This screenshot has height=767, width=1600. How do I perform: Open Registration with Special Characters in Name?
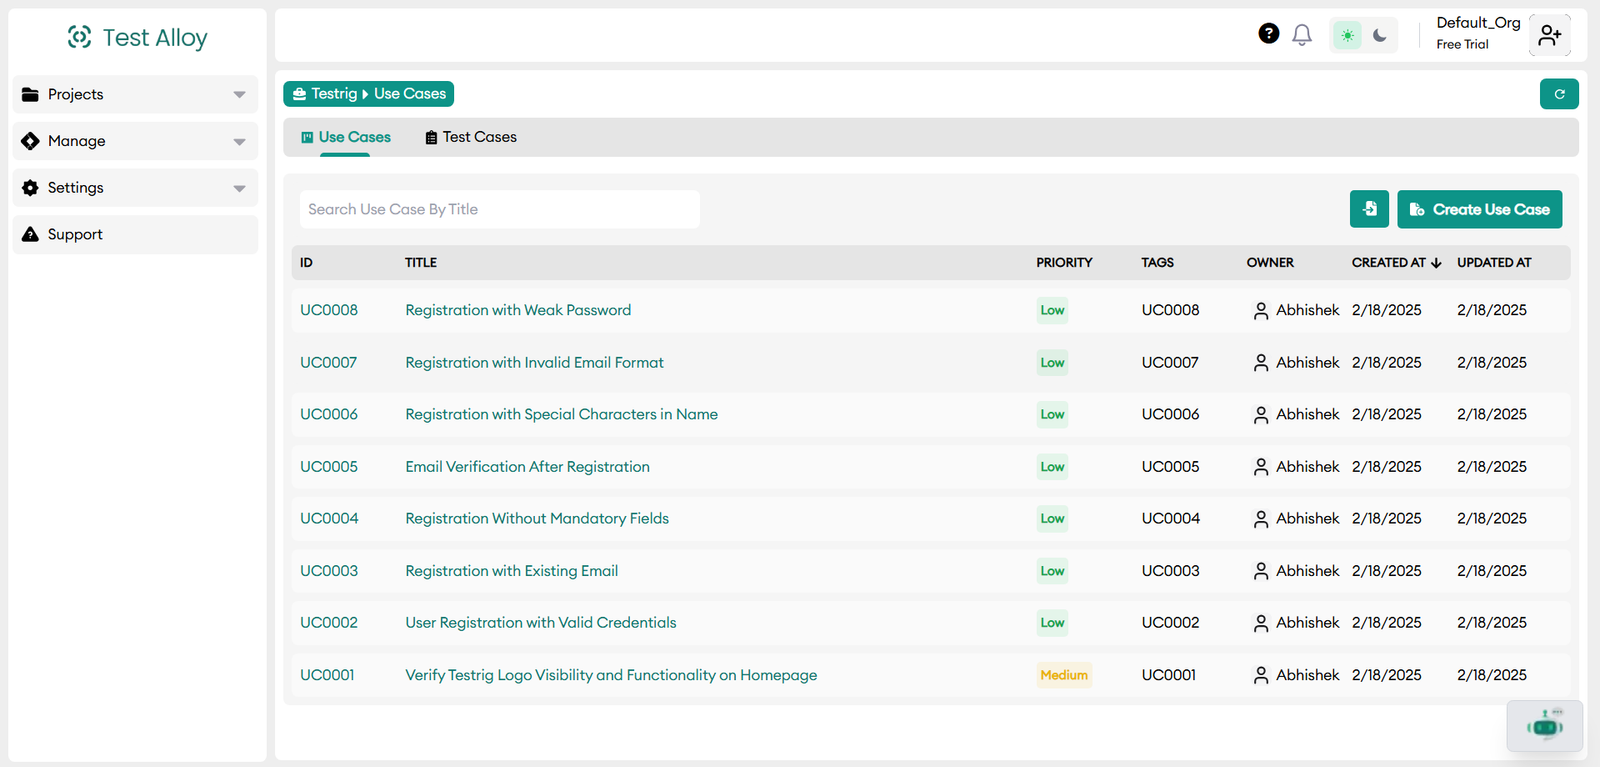pos(561,414)
